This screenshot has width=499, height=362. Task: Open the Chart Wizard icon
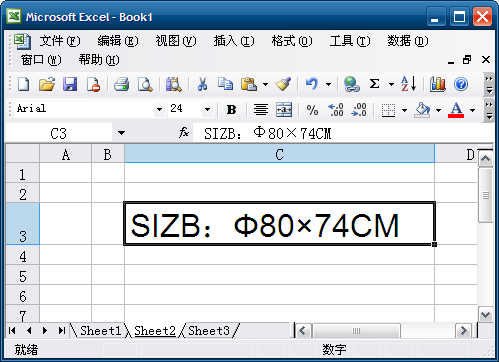[x=437, y=84]
